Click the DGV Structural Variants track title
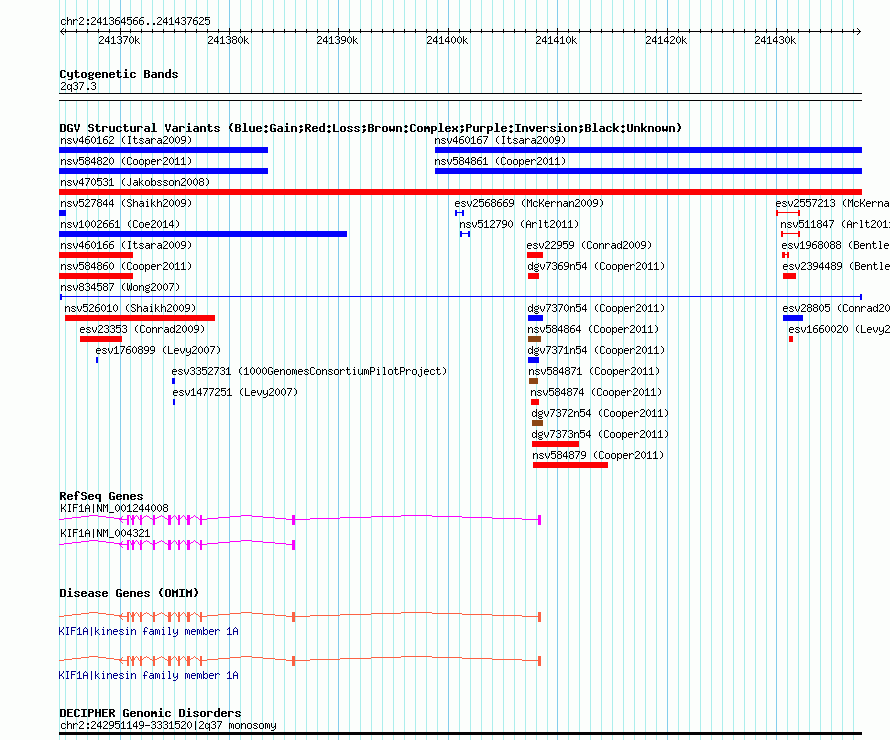890x740 pixels. point(371,128)
